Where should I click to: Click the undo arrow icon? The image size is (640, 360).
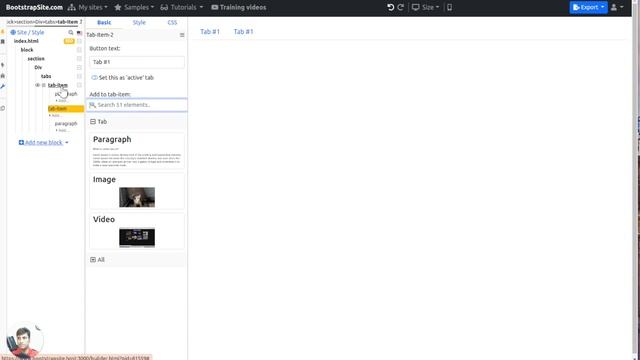pos(391,7)
